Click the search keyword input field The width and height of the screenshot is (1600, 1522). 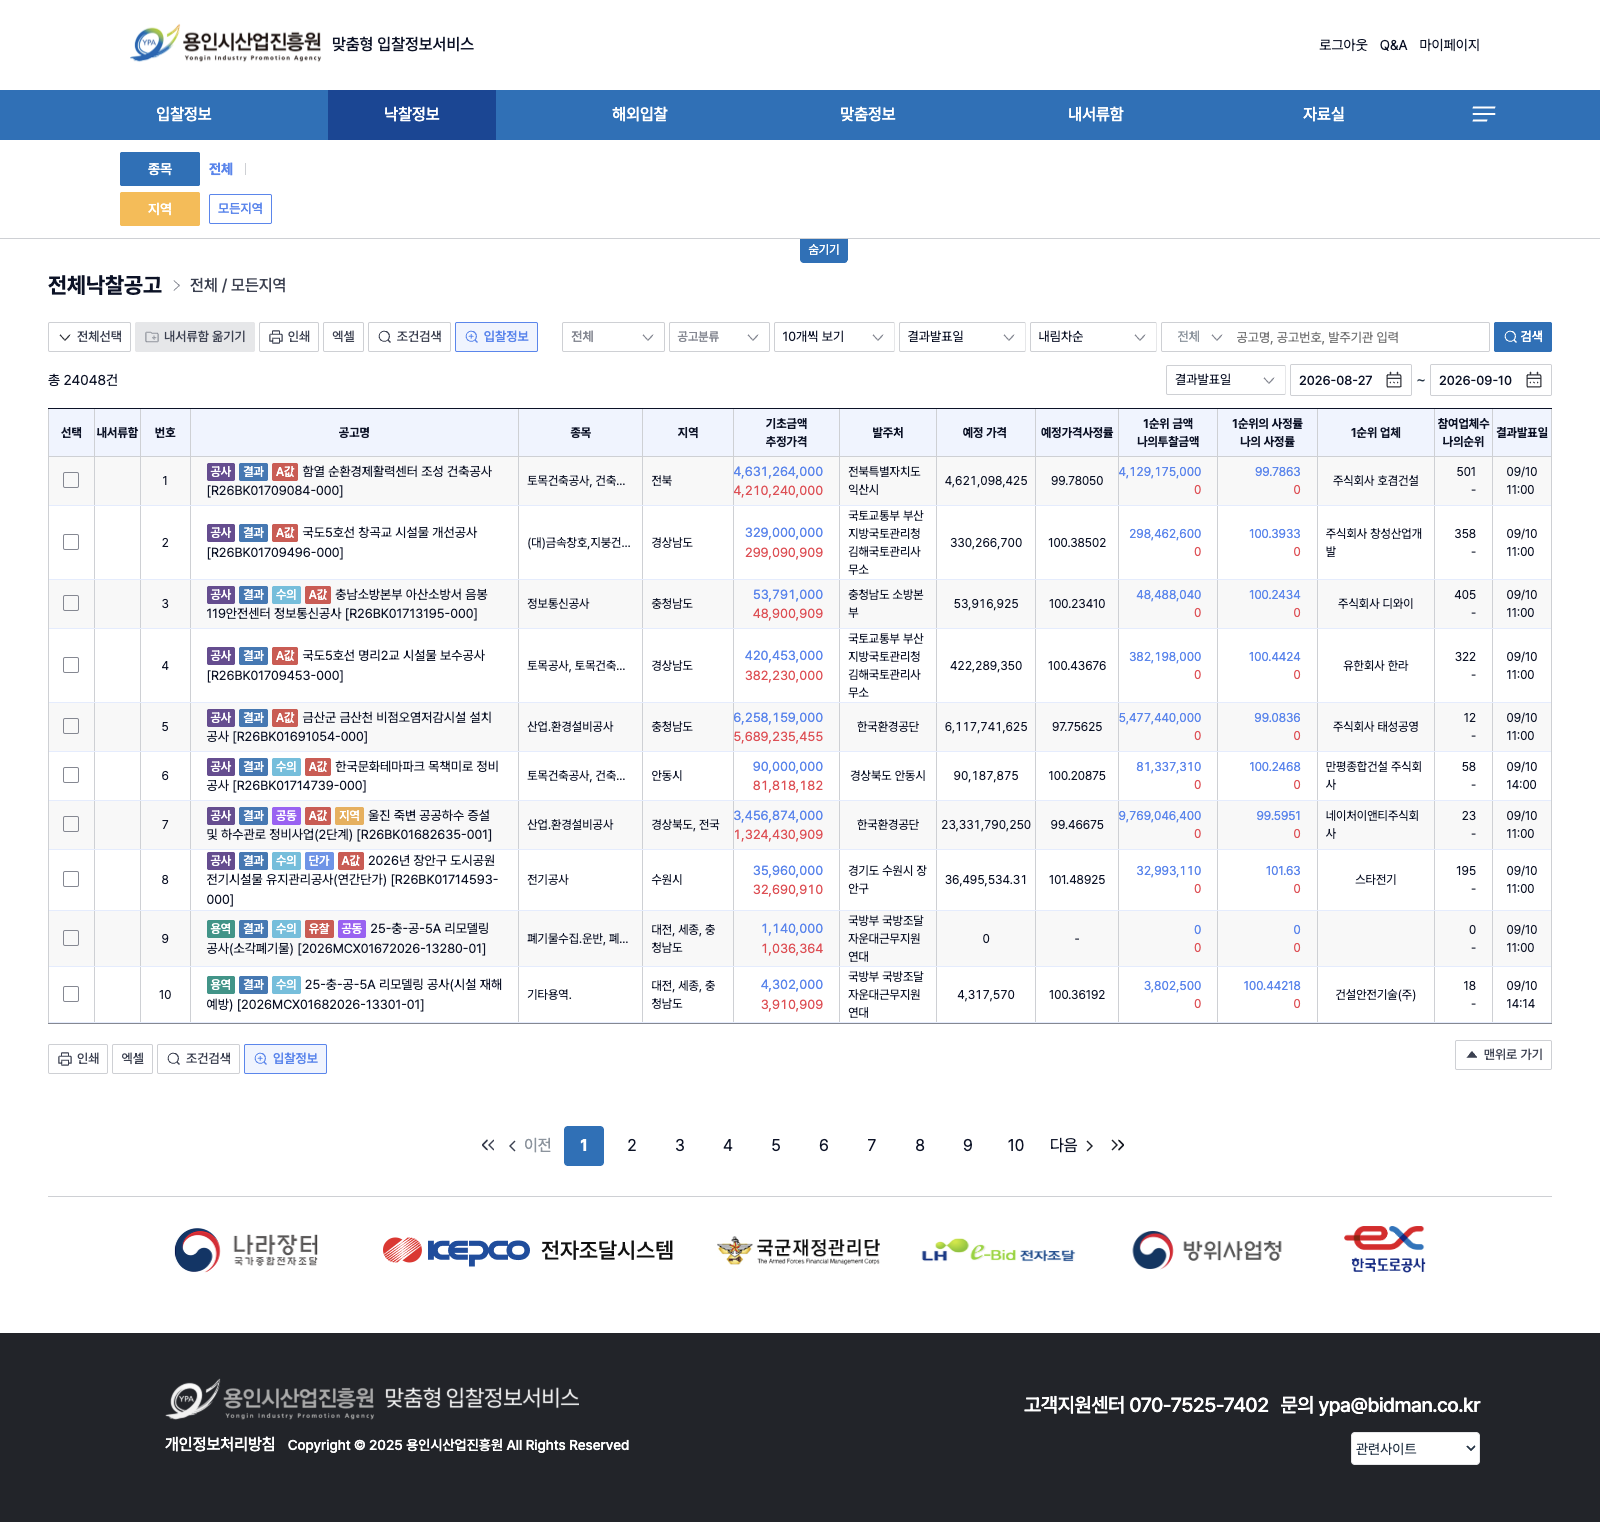(x=1358, y=337)
